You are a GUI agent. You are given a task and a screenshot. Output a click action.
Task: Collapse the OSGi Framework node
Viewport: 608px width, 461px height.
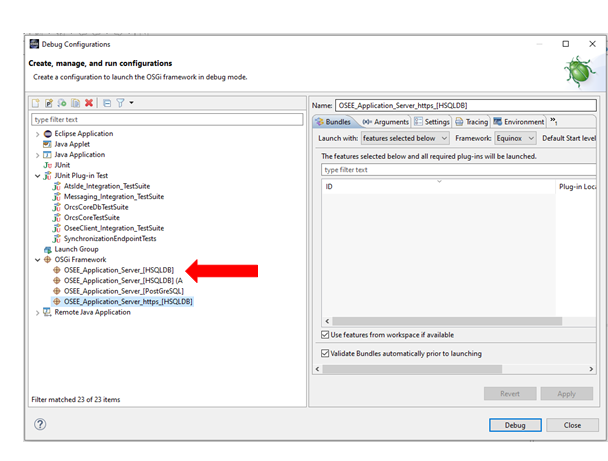point(37,260)
